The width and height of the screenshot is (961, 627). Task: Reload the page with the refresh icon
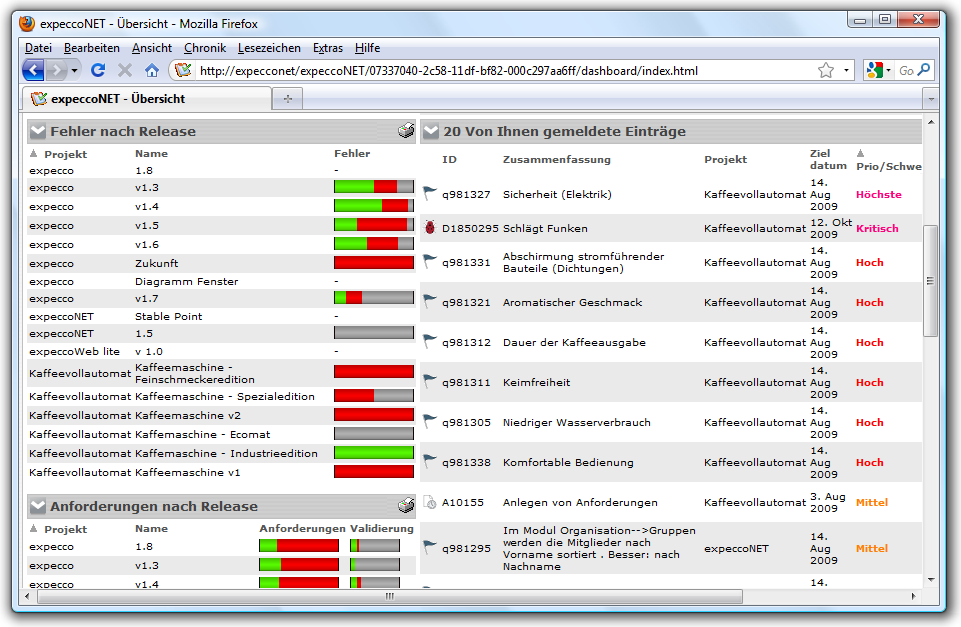click(98, 70)
